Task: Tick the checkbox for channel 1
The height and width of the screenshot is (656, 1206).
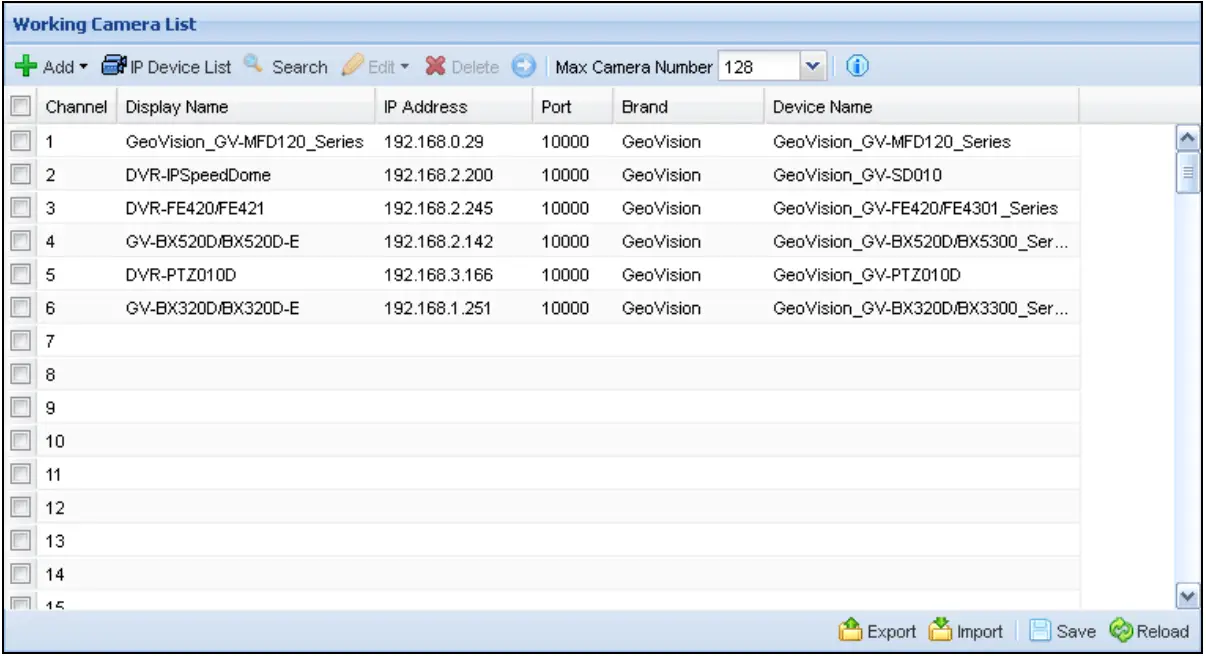Action: click(20, 142)
